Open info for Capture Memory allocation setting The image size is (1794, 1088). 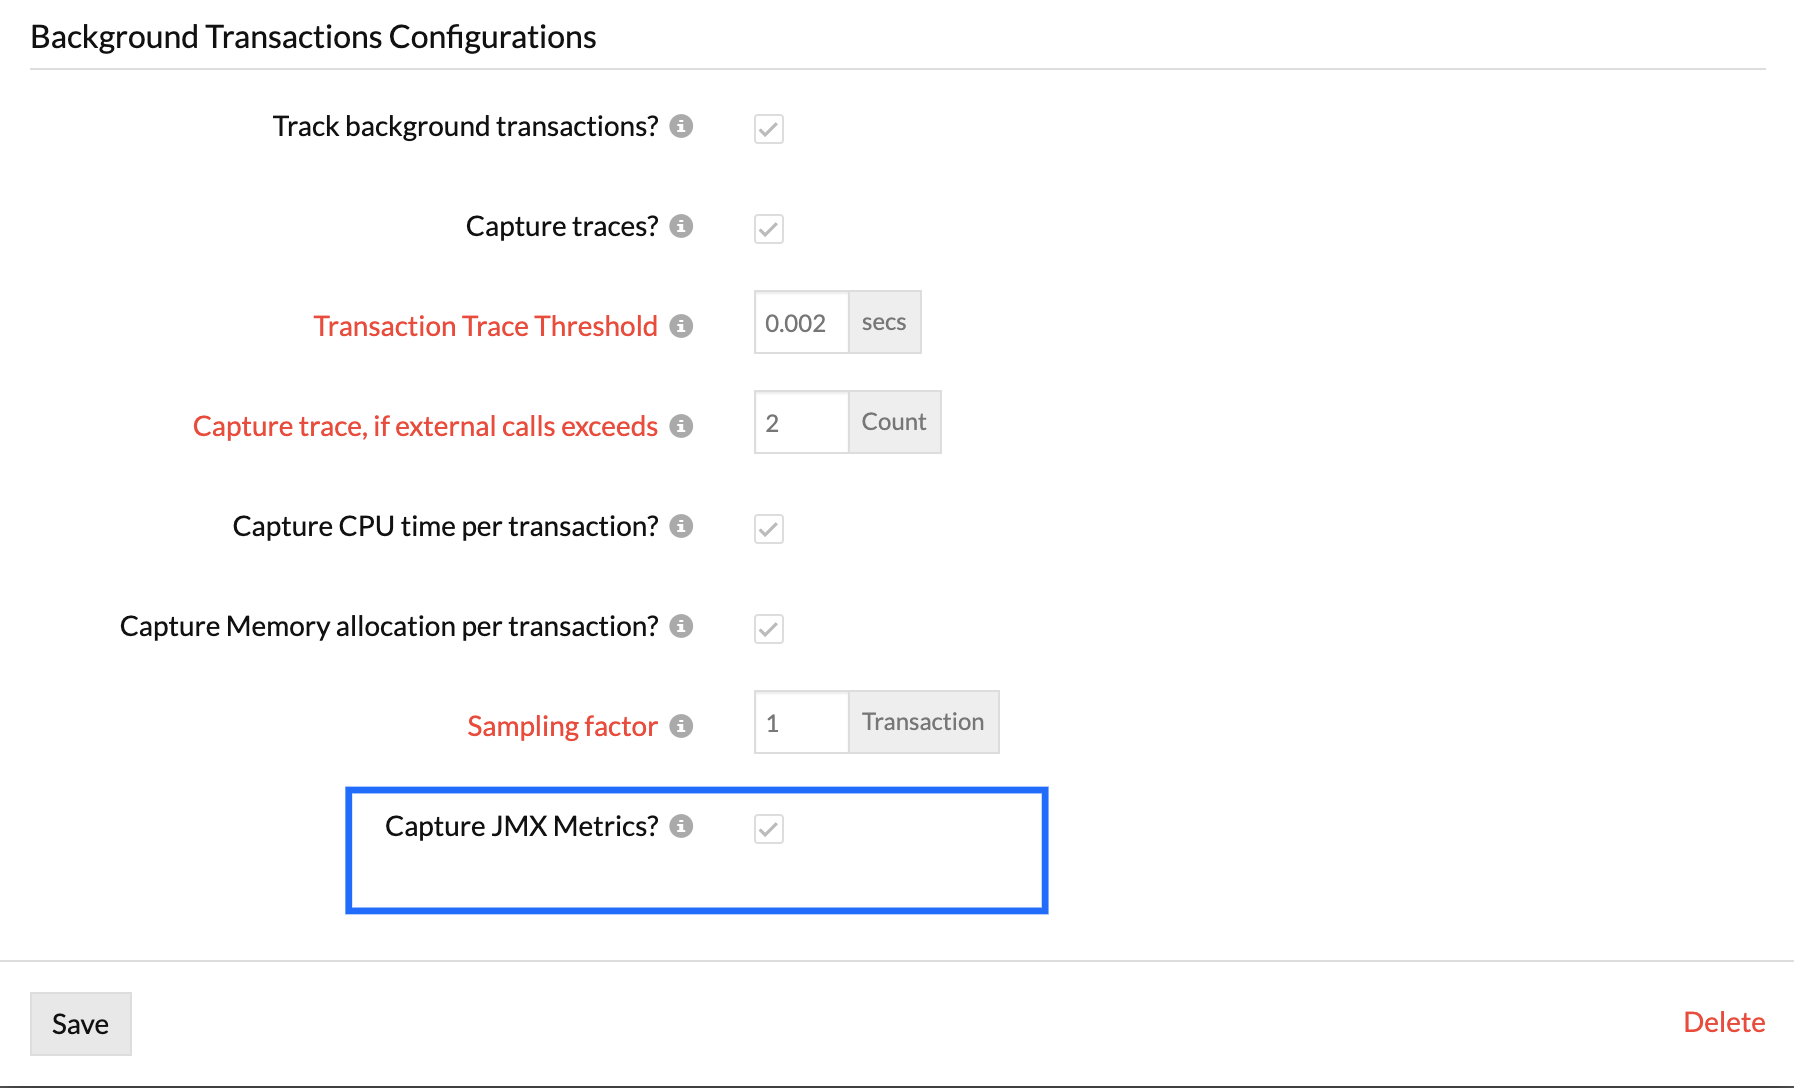682,628
